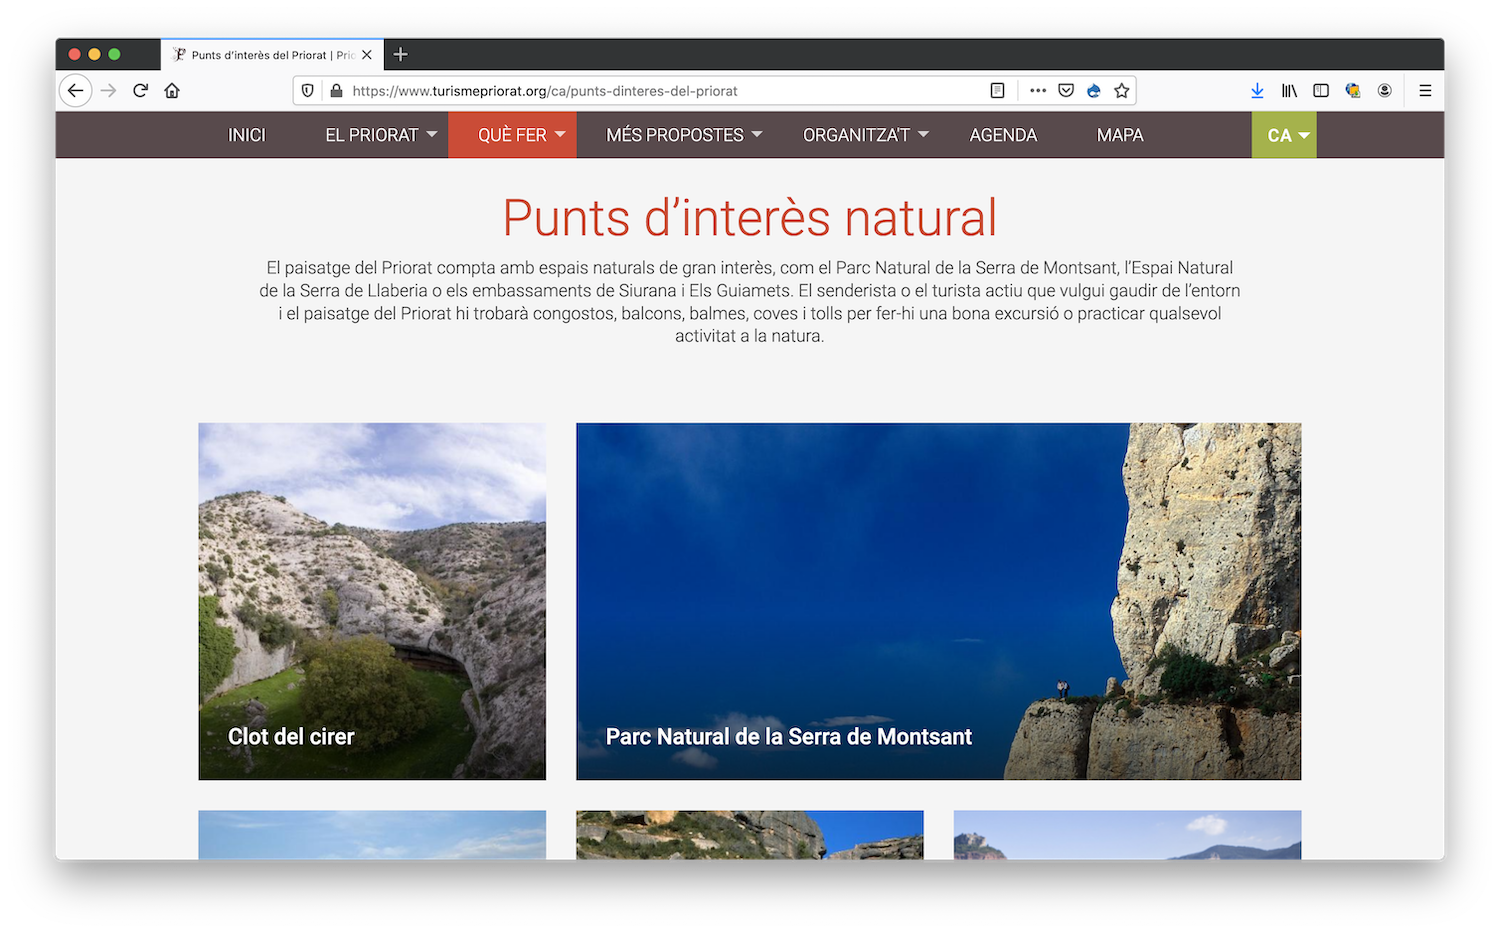Show the Library bookmarks and history
1500x933 pixels.
pos(1289,91)
